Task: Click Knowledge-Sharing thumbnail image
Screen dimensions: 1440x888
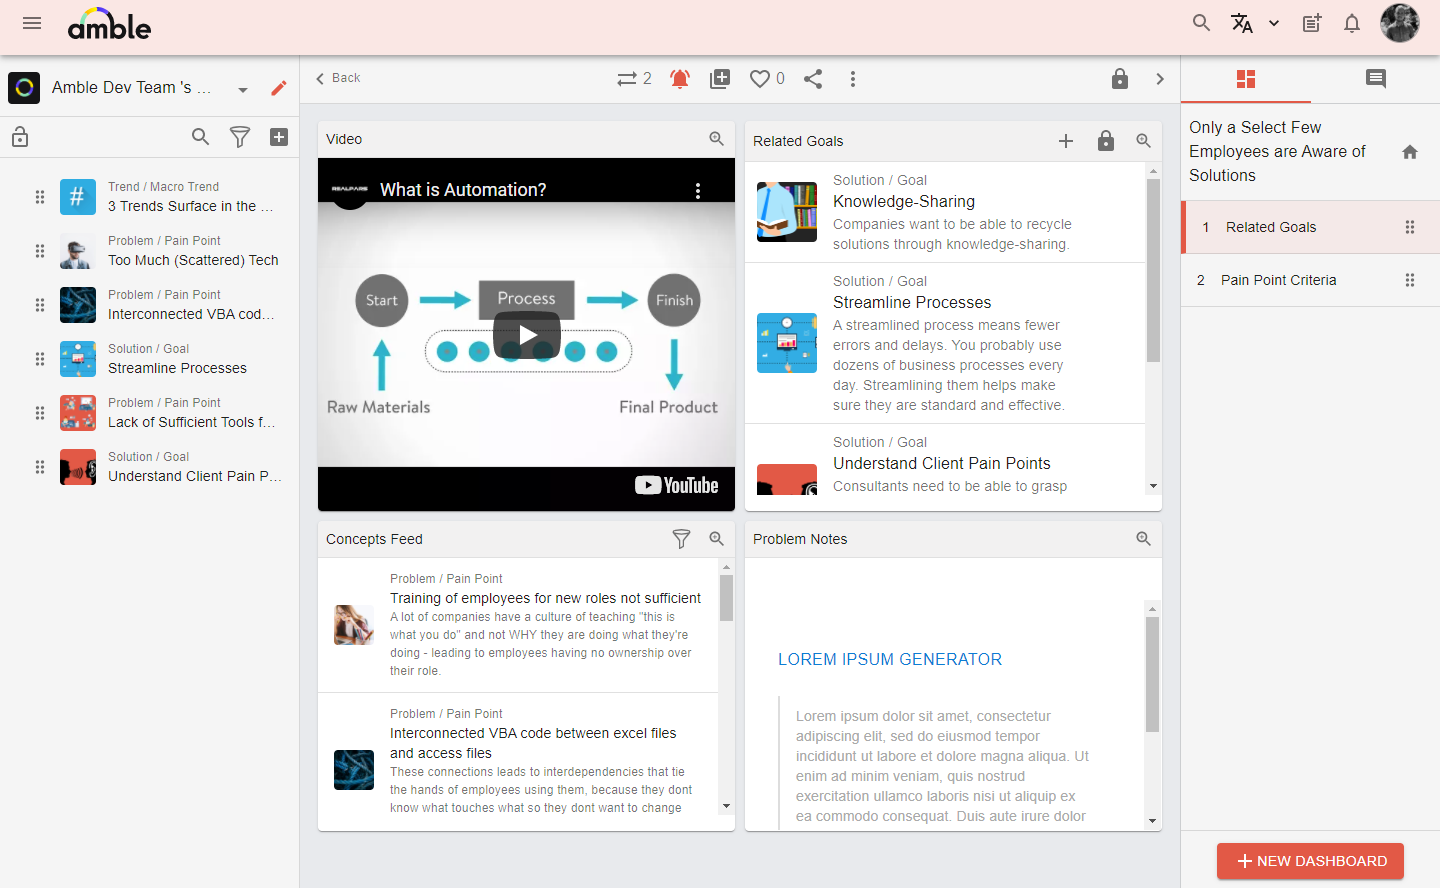Action: click(x=787, y=212)
